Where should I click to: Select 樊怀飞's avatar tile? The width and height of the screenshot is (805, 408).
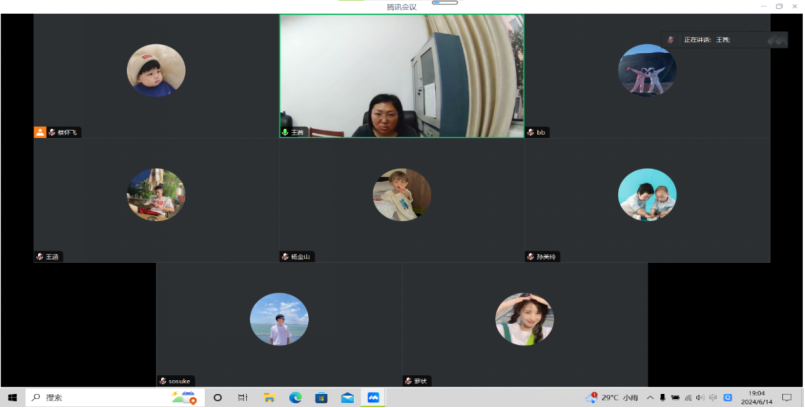pos(155,71)
